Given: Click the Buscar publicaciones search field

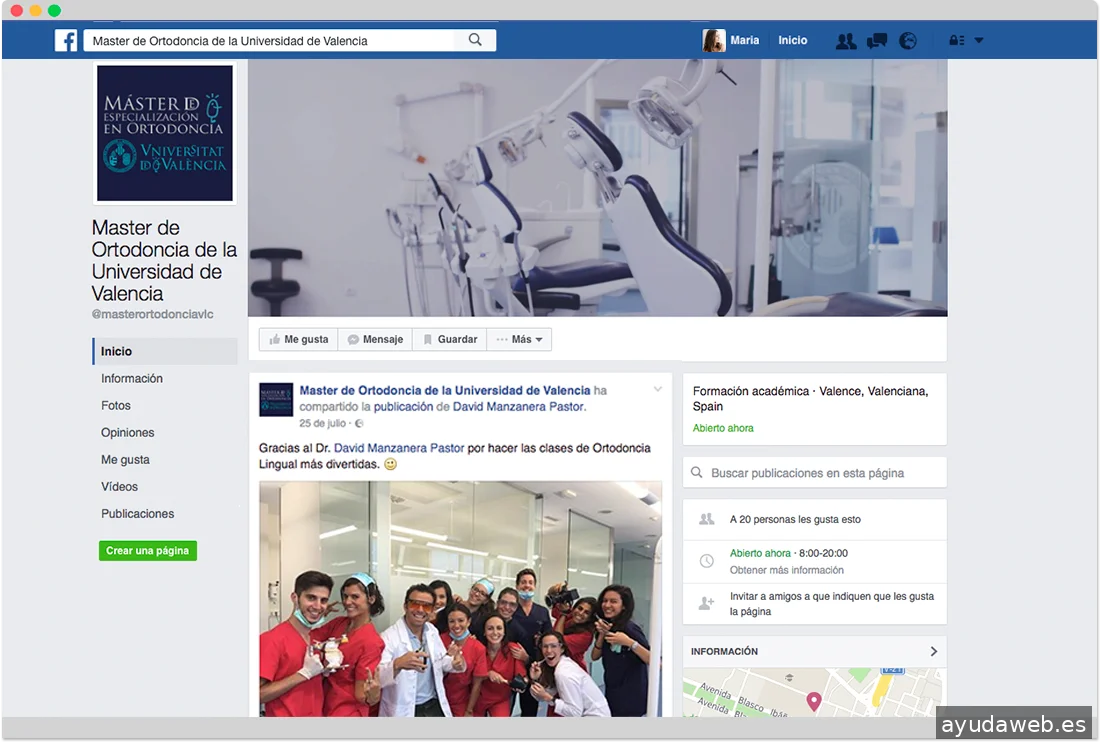Looking at the screenshot, I should click(x=814, y=473).
